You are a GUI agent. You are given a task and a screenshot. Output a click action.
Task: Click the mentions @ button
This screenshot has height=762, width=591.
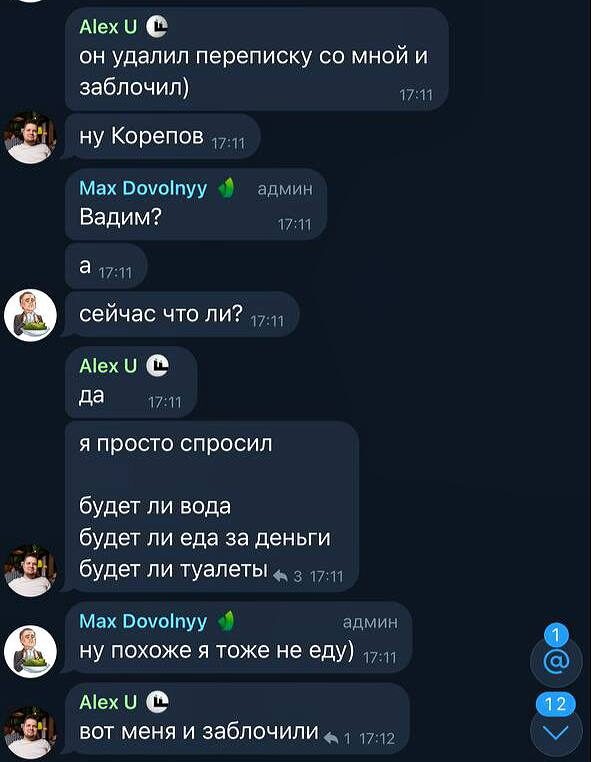pyautogui.click(x=556, y=661)
